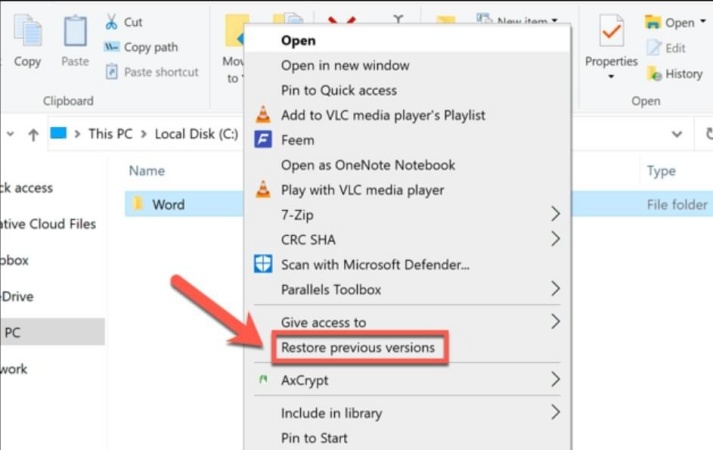Image resolution: width=713 pixels, height=450 pixels.
Task: Choose Open in the context menu
Action: [x=407, y=40]
